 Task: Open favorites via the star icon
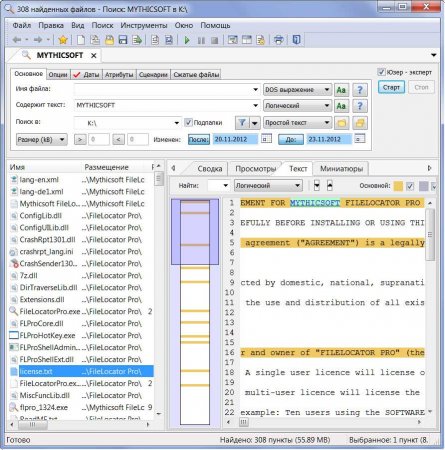coord(63,40)
